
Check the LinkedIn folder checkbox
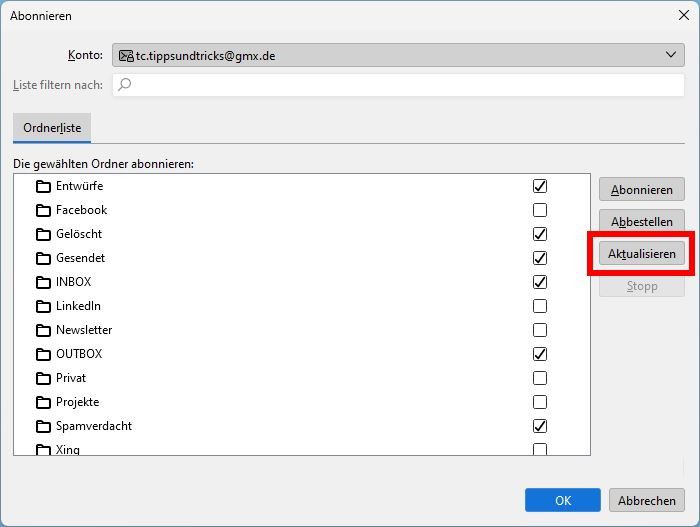(x=540, y=306)
